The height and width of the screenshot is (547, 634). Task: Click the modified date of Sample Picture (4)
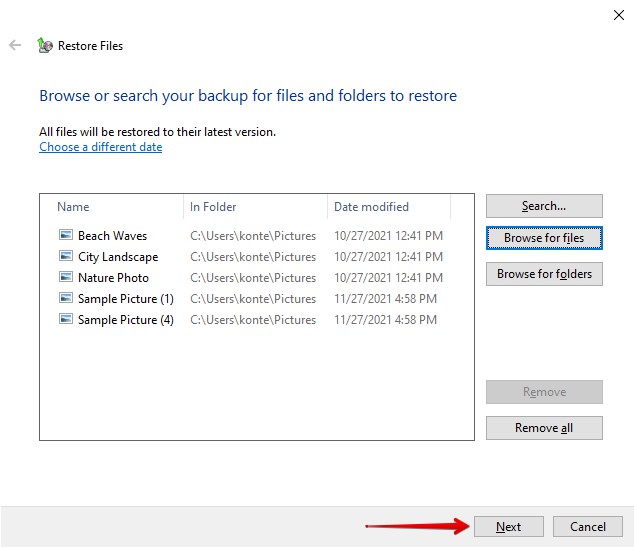point(385,320)
